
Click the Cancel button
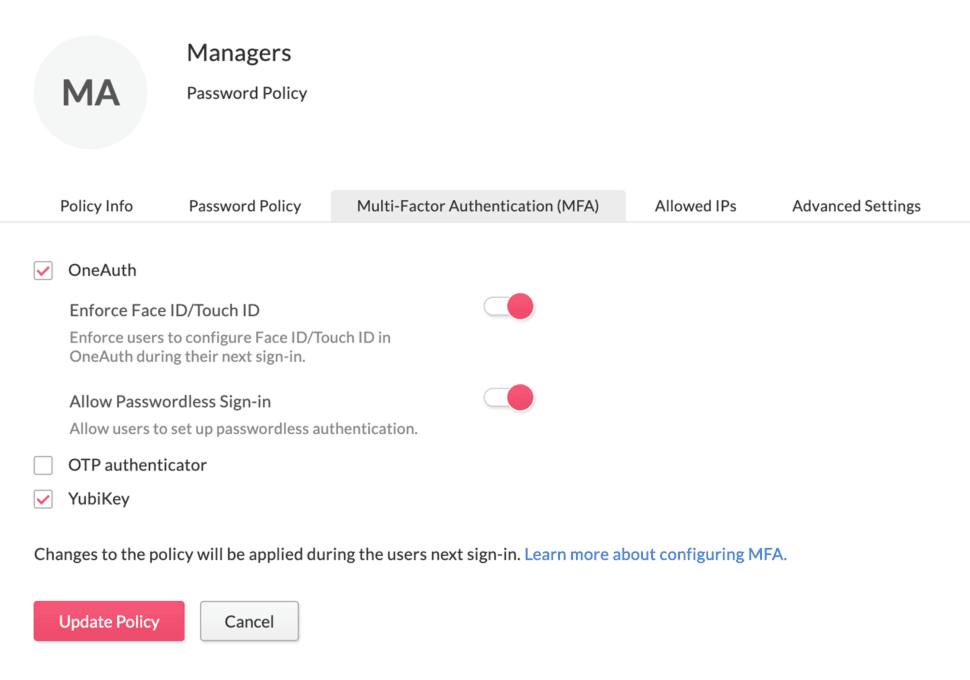click(x=249, y=621)
